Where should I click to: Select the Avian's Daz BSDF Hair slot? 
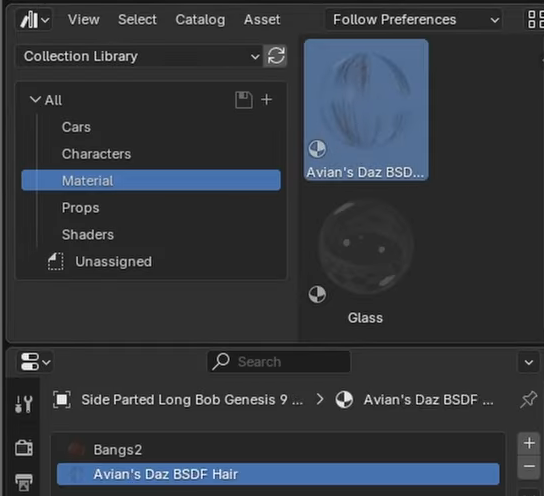point(278,474)
